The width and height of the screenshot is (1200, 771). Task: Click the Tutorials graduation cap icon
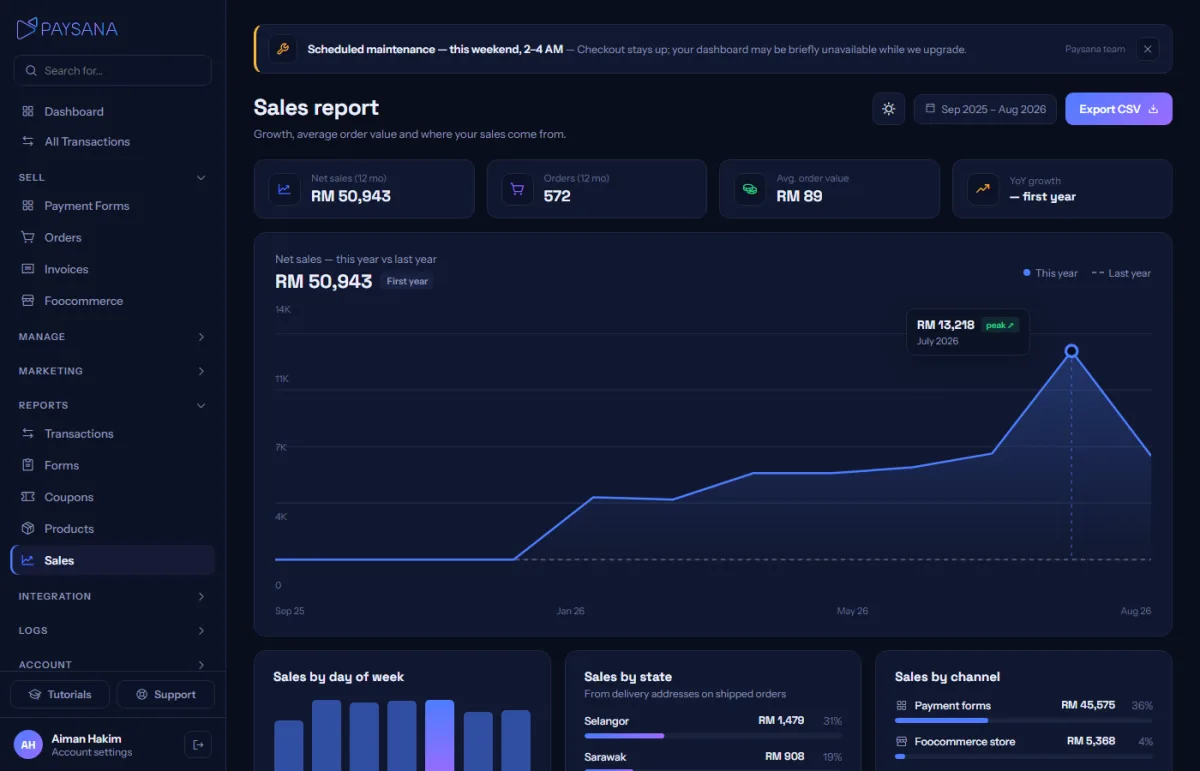coord(35,694)
